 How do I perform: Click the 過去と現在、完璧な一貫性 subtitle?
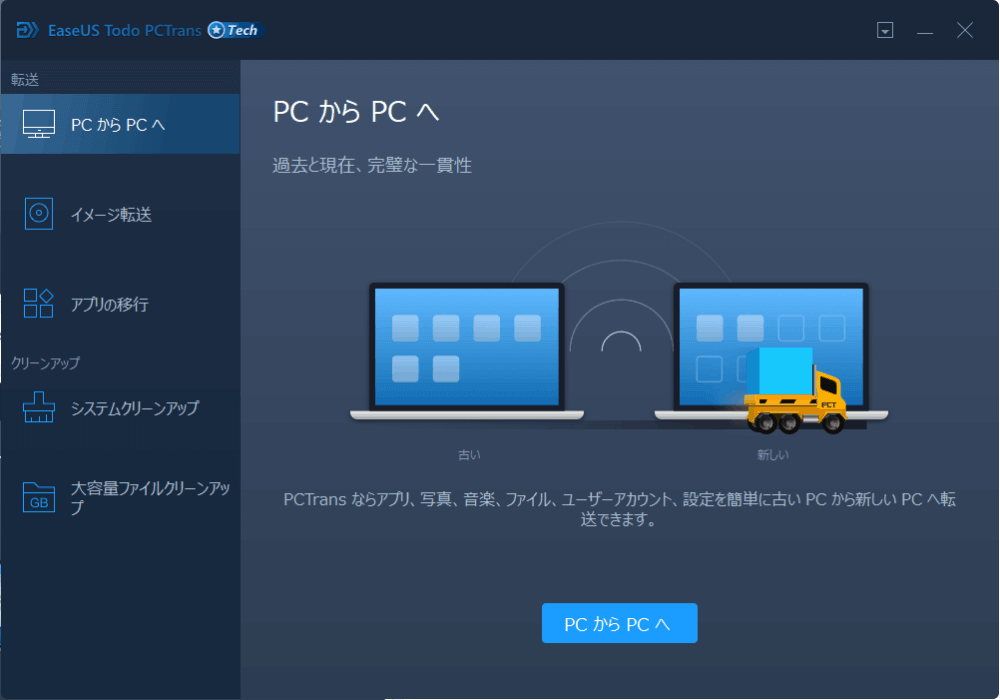click(372, 165)
